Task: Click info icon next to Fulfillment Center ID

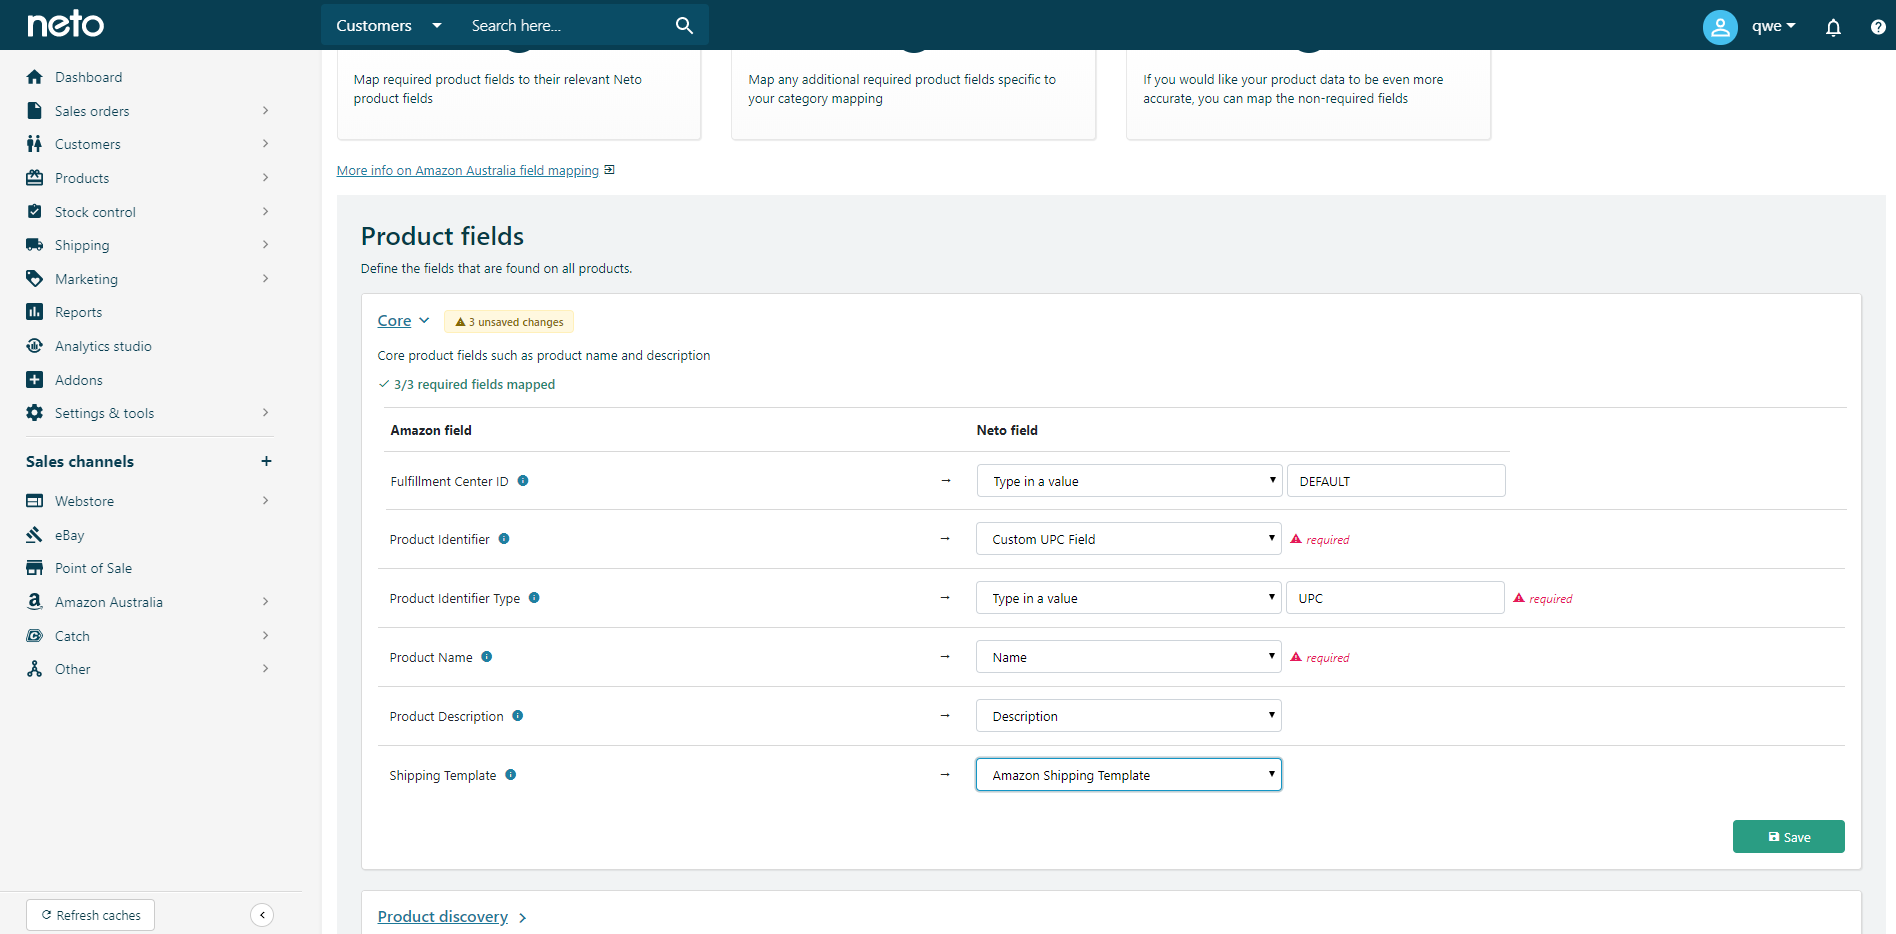Action: 523,481
